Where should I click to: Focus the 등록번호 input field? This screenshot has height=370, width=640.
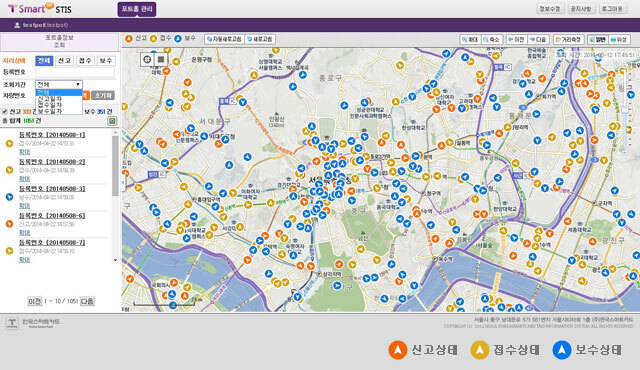click(x=75, y=72)
